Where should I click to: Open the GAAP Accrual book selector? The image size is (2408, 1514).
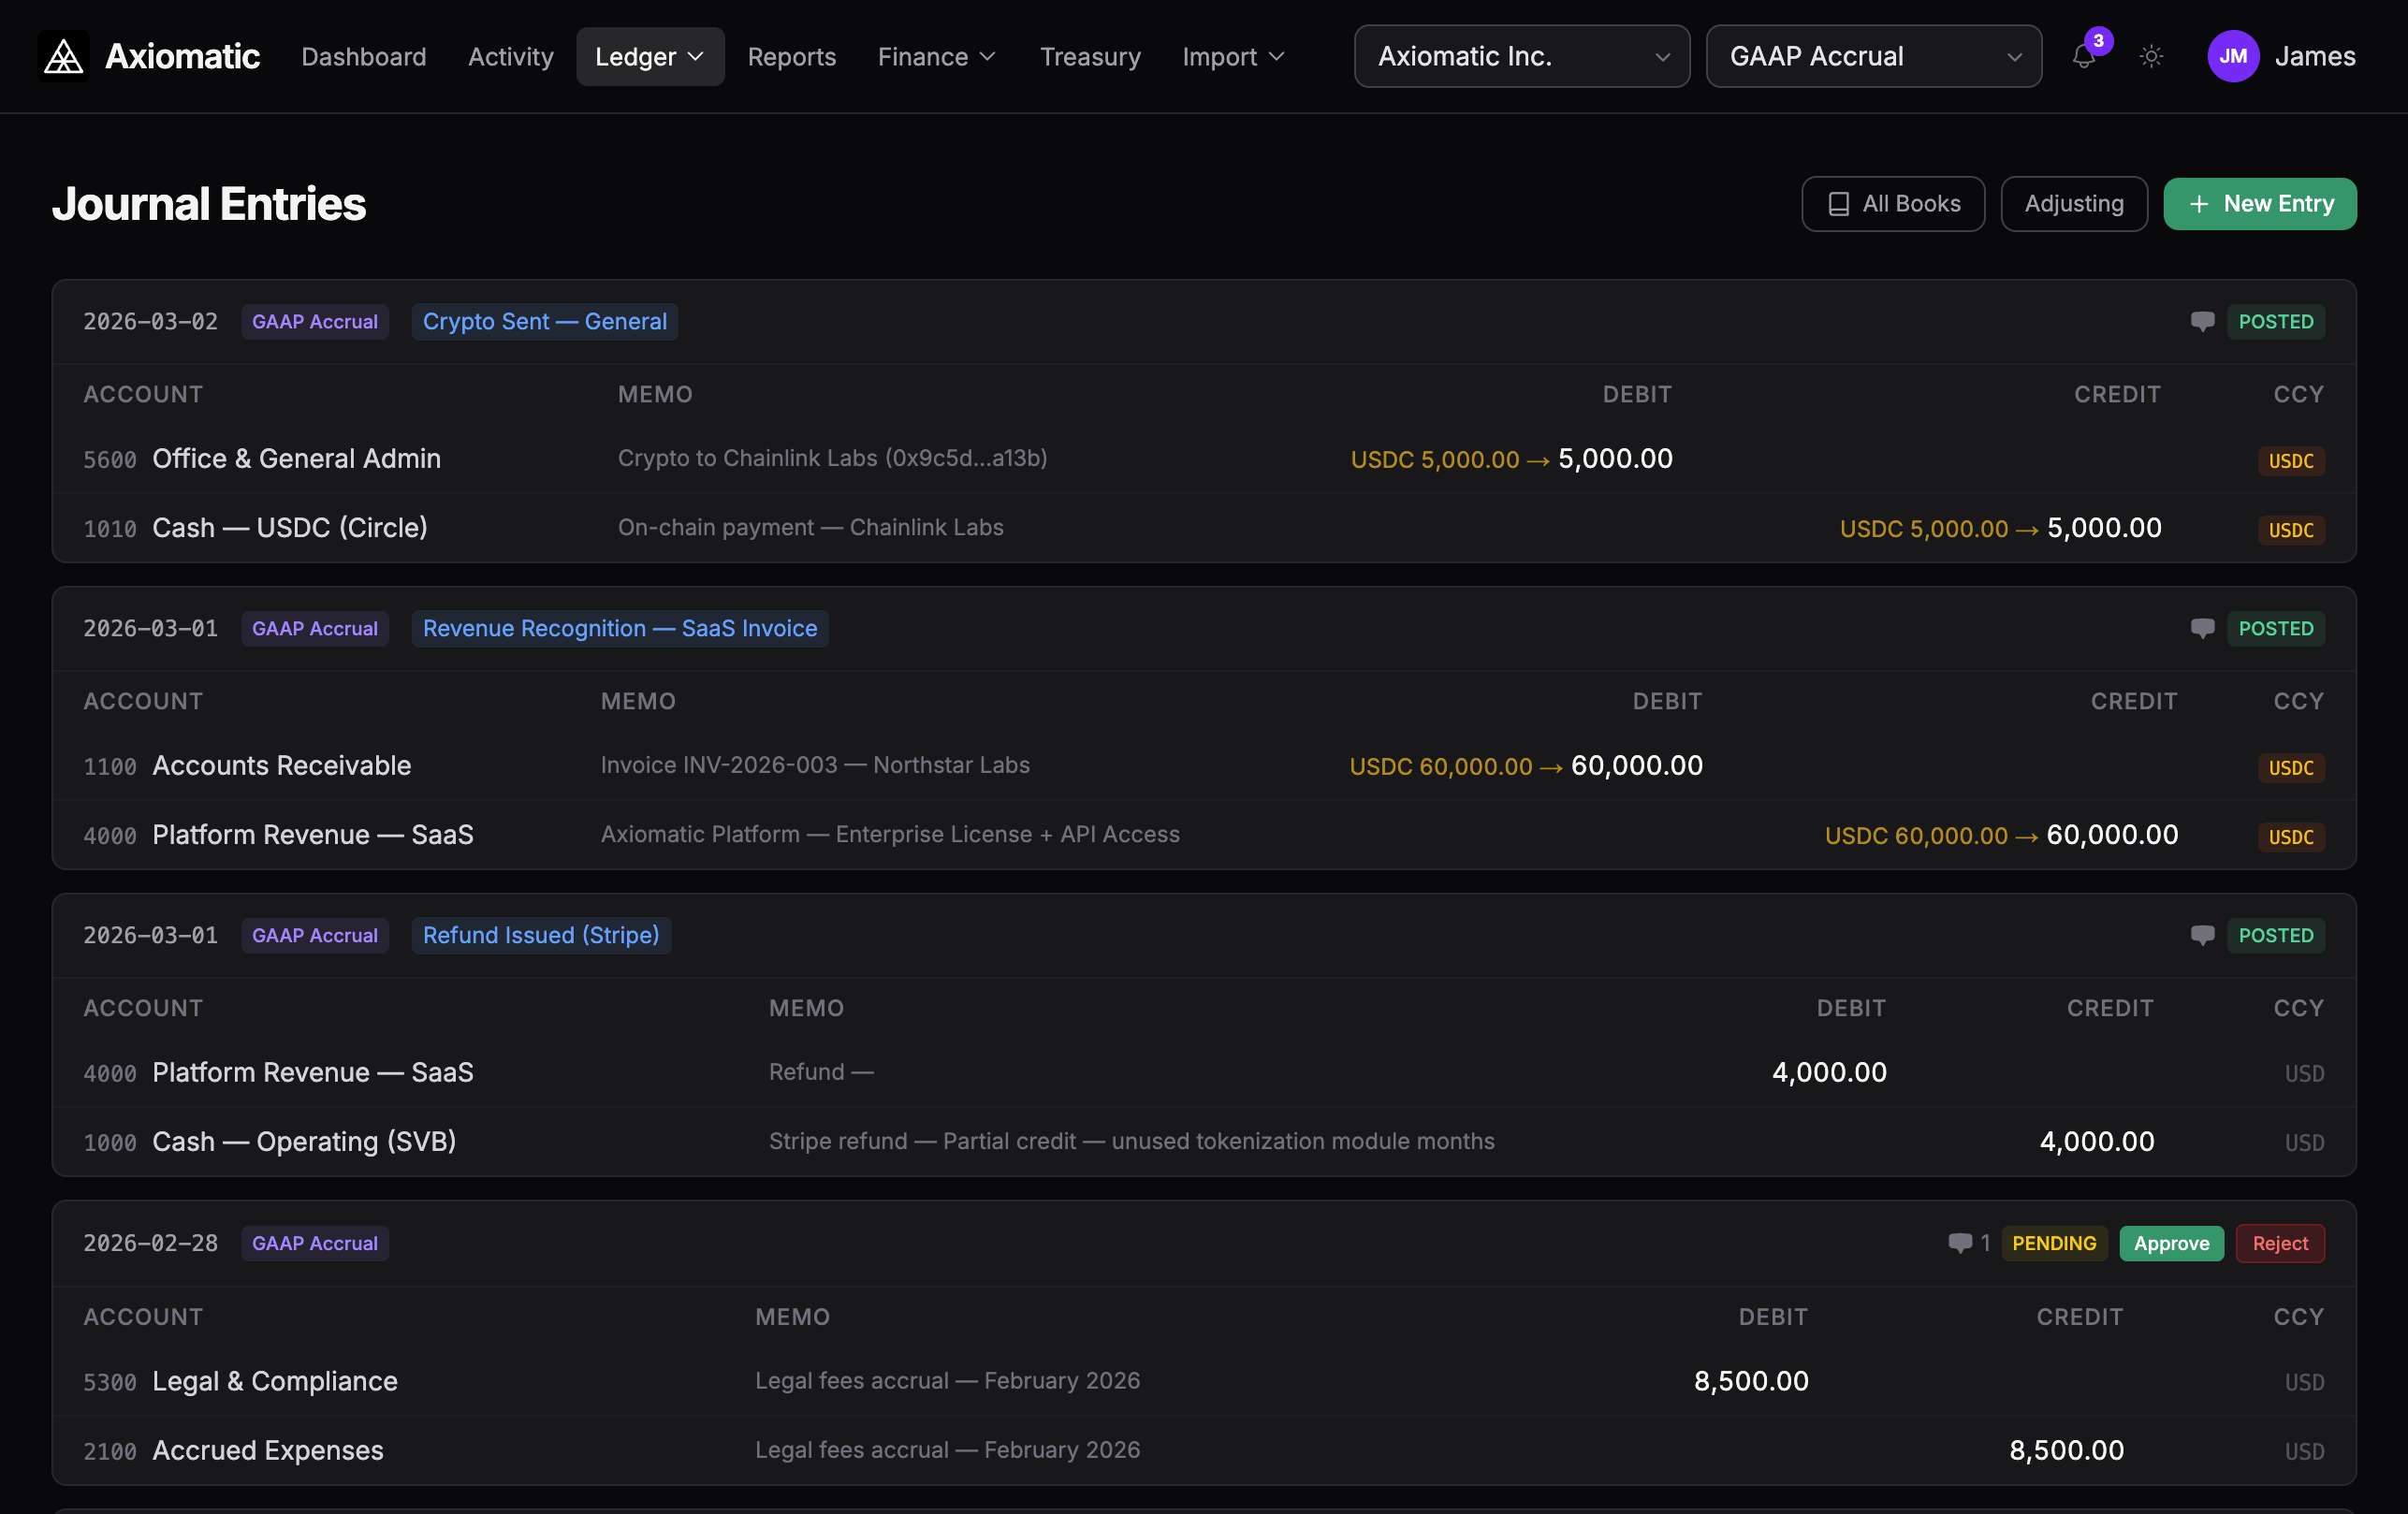(x=1873, y=57)
